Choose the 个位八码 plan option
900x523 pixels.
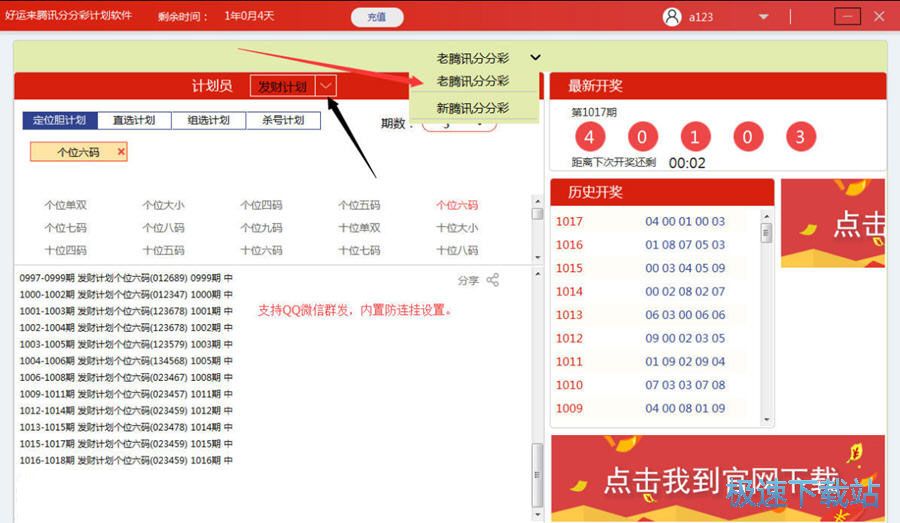[x=164, y=228]
